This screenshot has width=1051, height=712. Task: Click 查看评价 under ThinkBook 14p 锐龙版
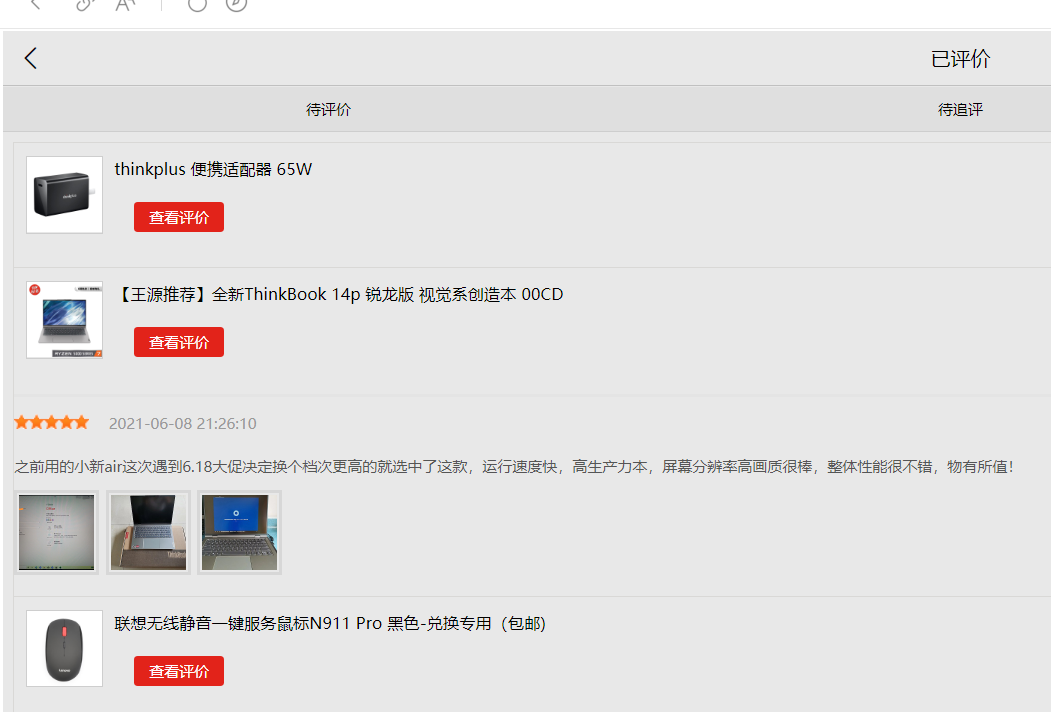[179, 342]
